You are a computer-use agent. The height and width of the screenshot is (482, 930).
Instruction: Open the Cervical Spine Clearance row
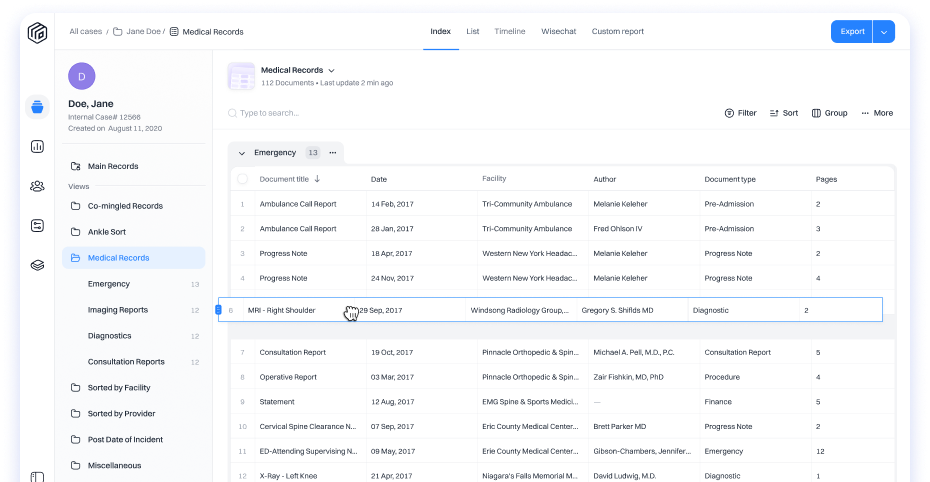pos(562,426)
